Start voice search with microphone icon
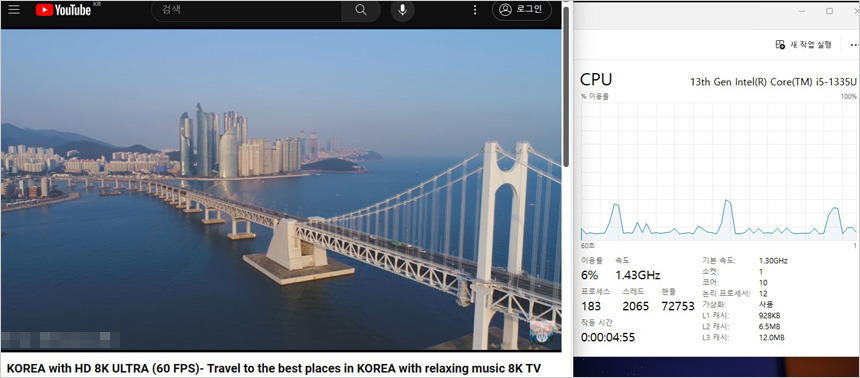860x378 pixels. (403, 10)
